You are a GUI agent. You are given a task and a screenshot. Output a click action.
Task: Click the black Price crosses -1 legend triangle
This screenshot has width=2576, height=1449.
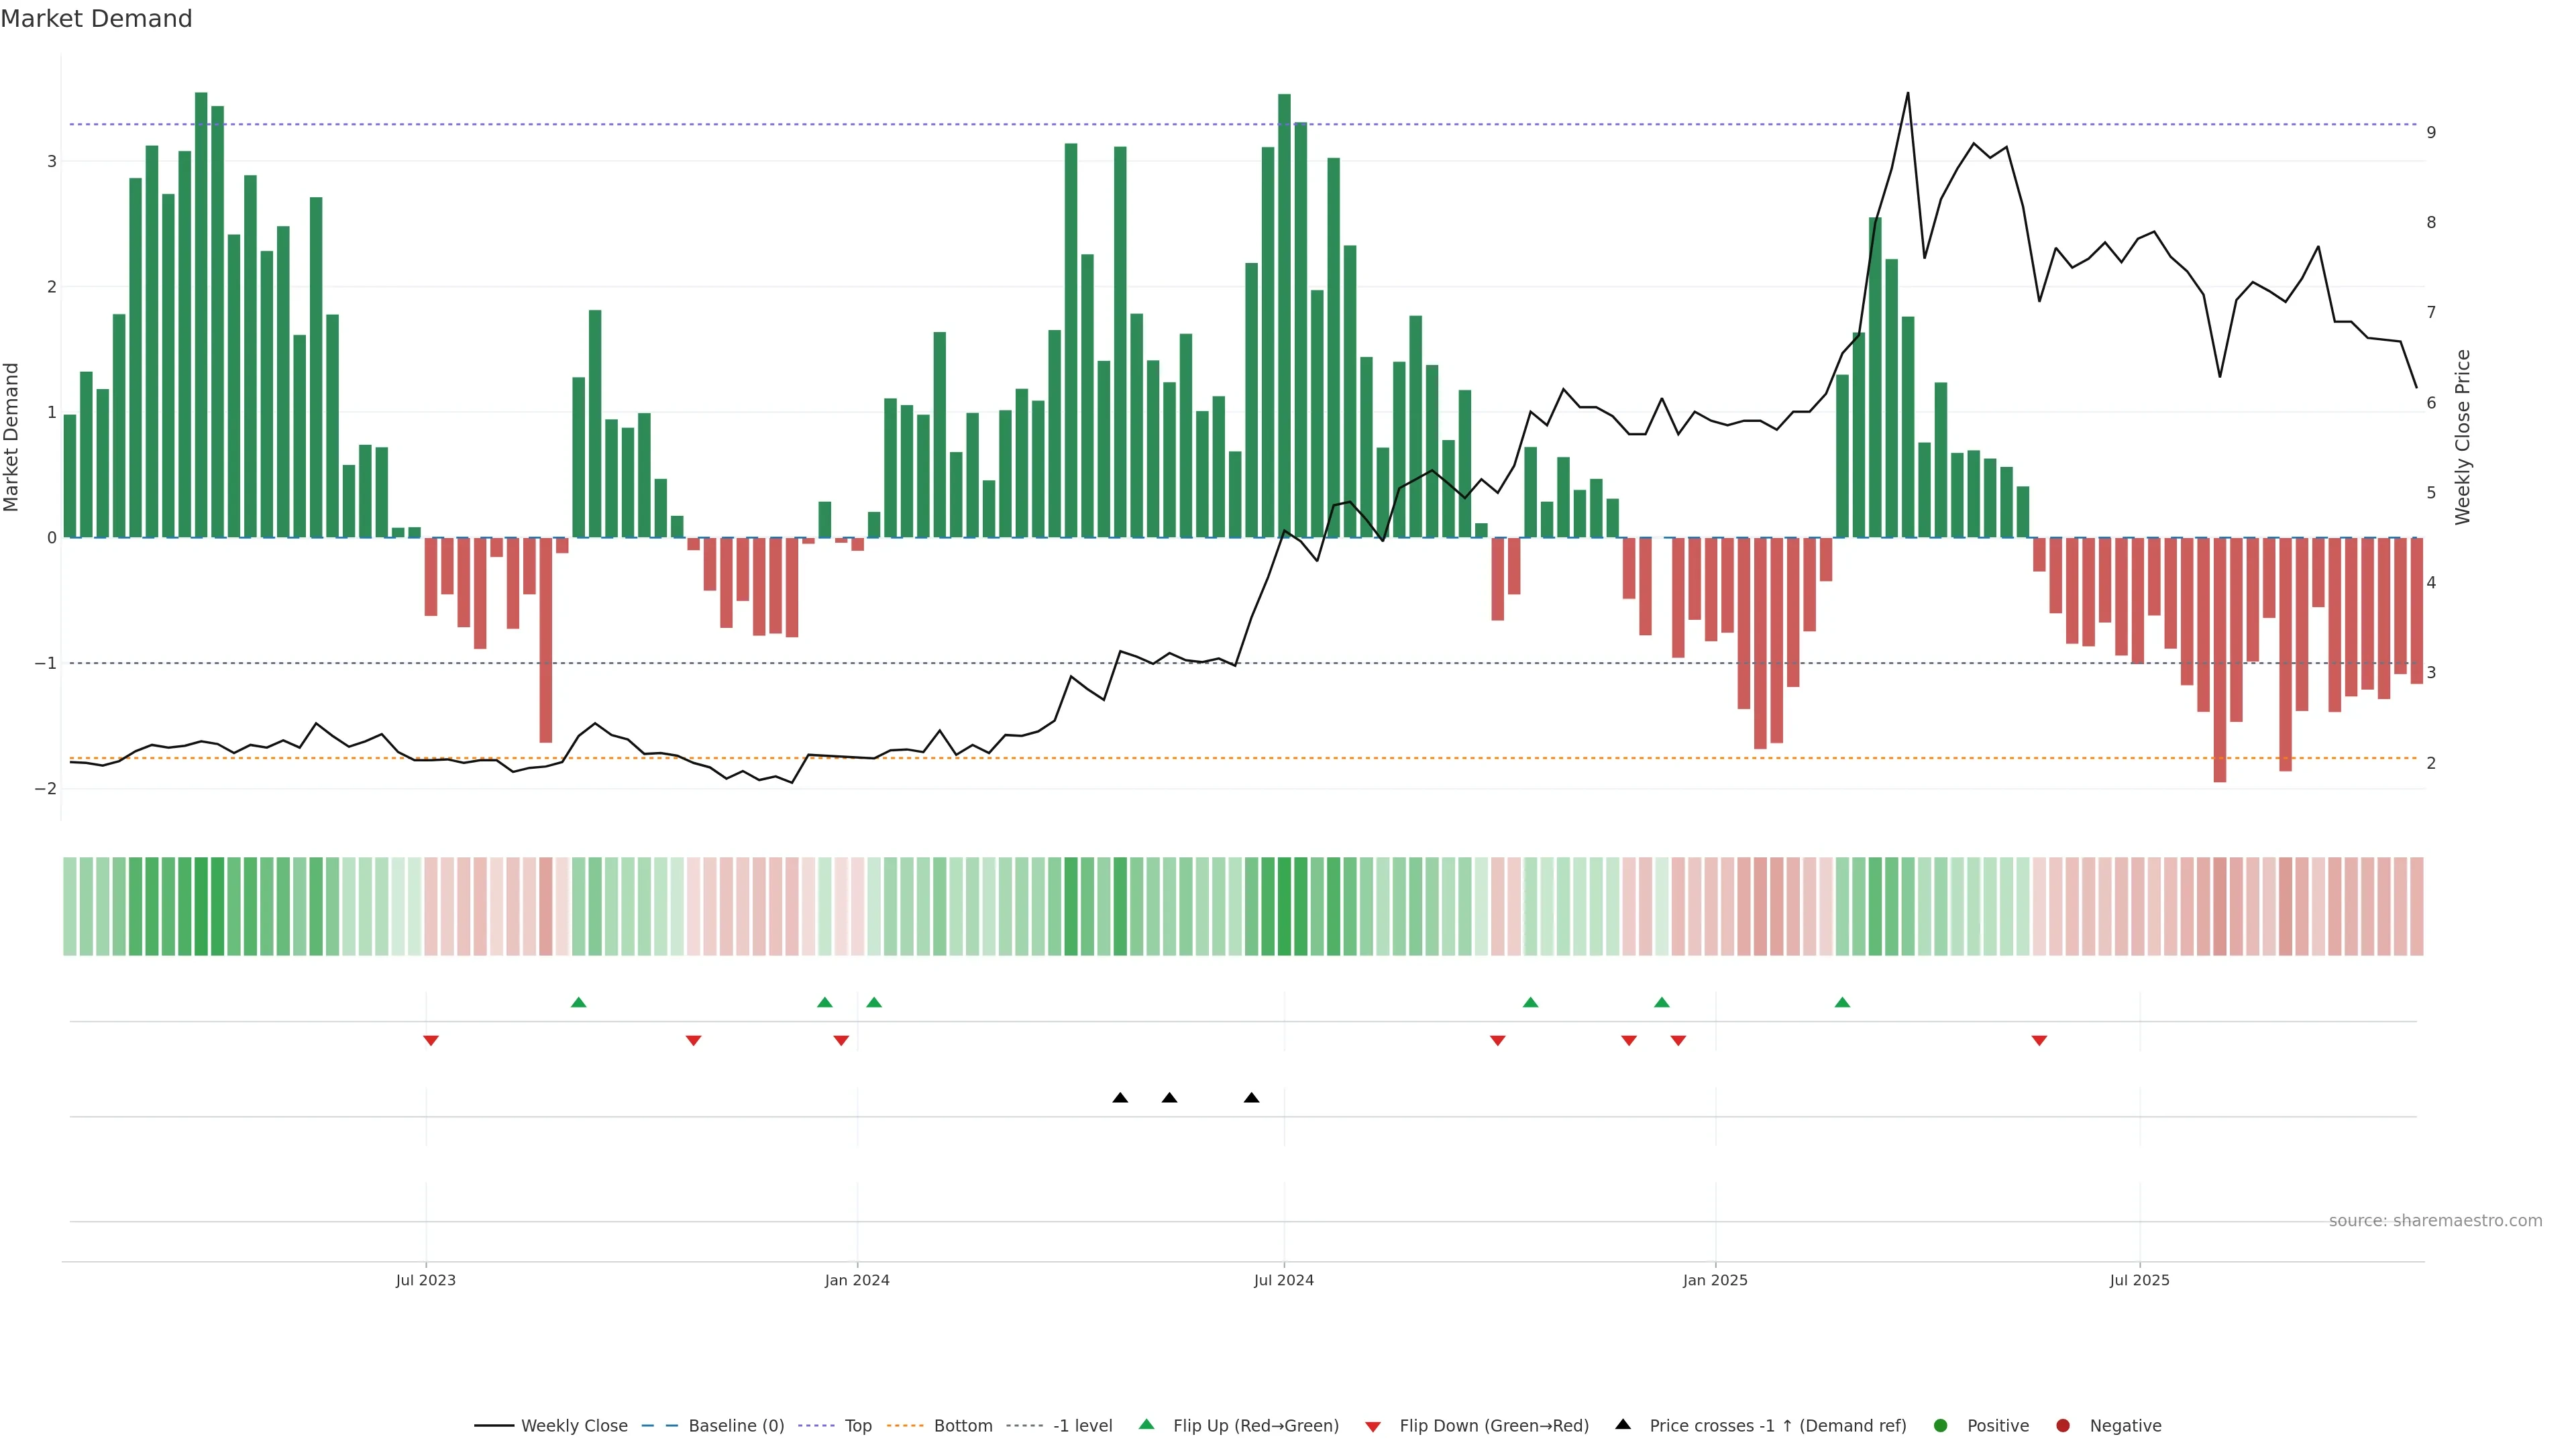(1623, 1424)
